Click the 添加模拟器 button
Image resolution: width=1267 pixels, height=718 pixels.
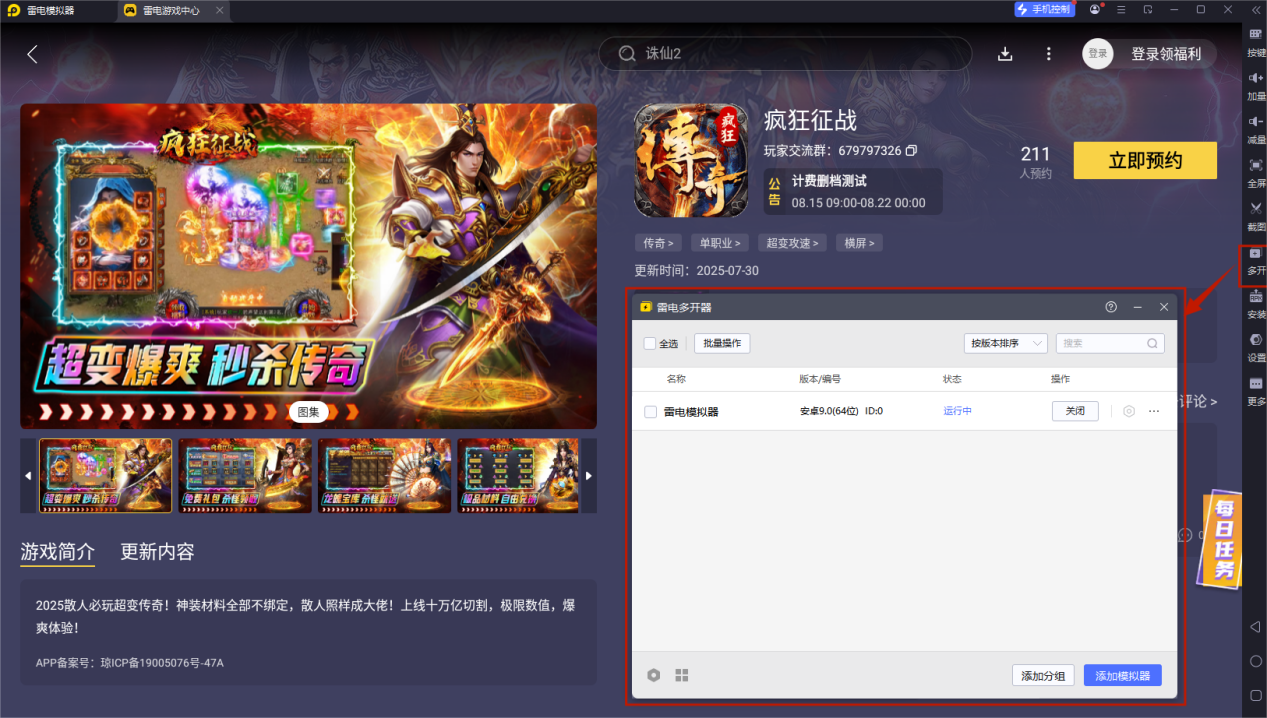click(x=1123, y=676)
